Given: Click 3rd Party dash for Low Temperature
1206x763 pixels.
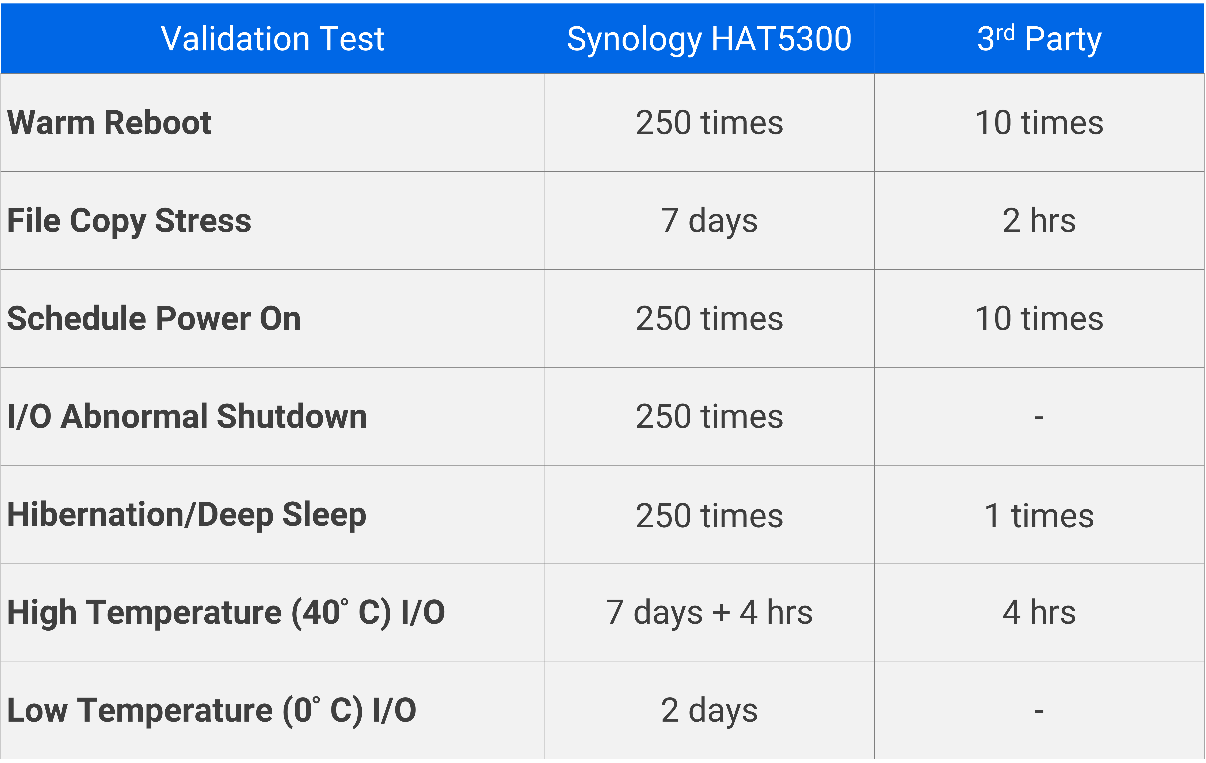Looking at the screenshot, I should (x=1039, y=711).
